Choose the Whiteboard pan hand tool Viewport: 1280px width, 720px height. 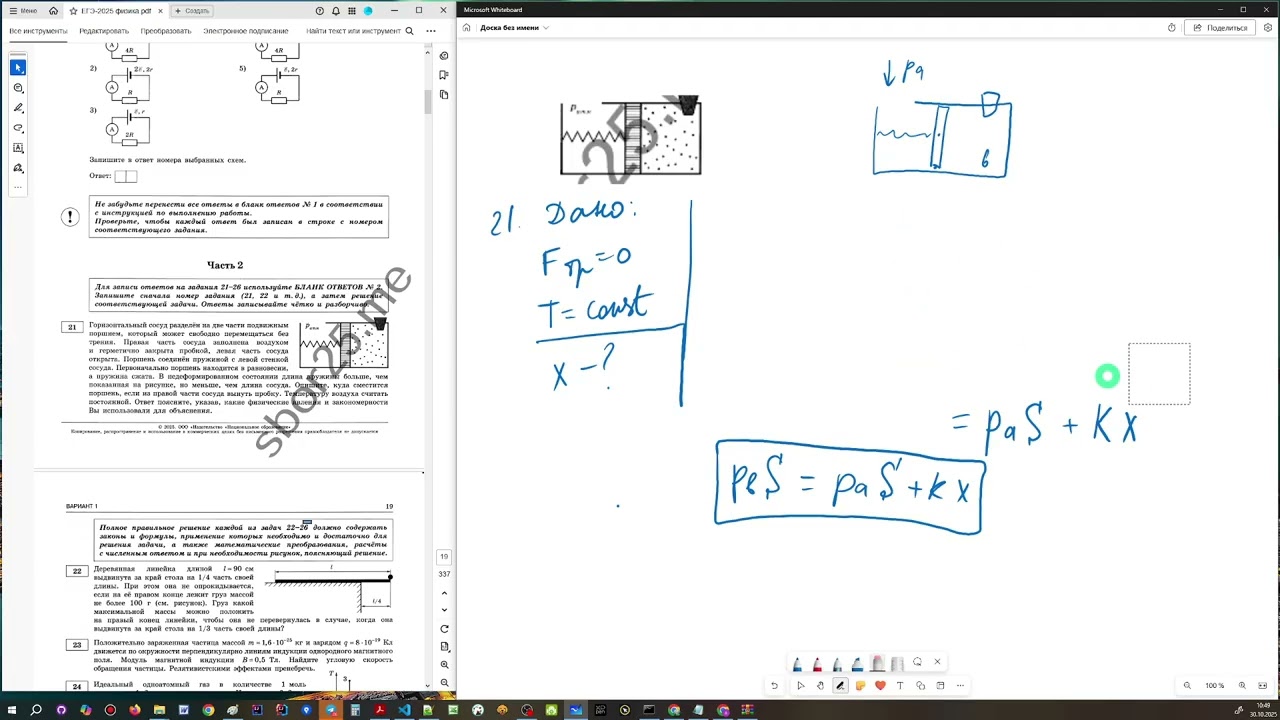click(820, 686)
